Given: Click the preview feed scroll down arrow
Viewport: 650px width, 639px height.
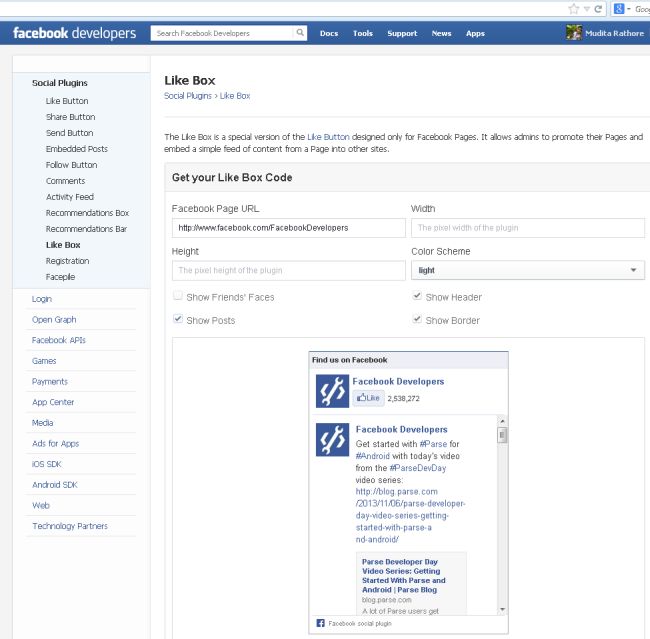Looking at the screenshot, I should pos(502,609).
